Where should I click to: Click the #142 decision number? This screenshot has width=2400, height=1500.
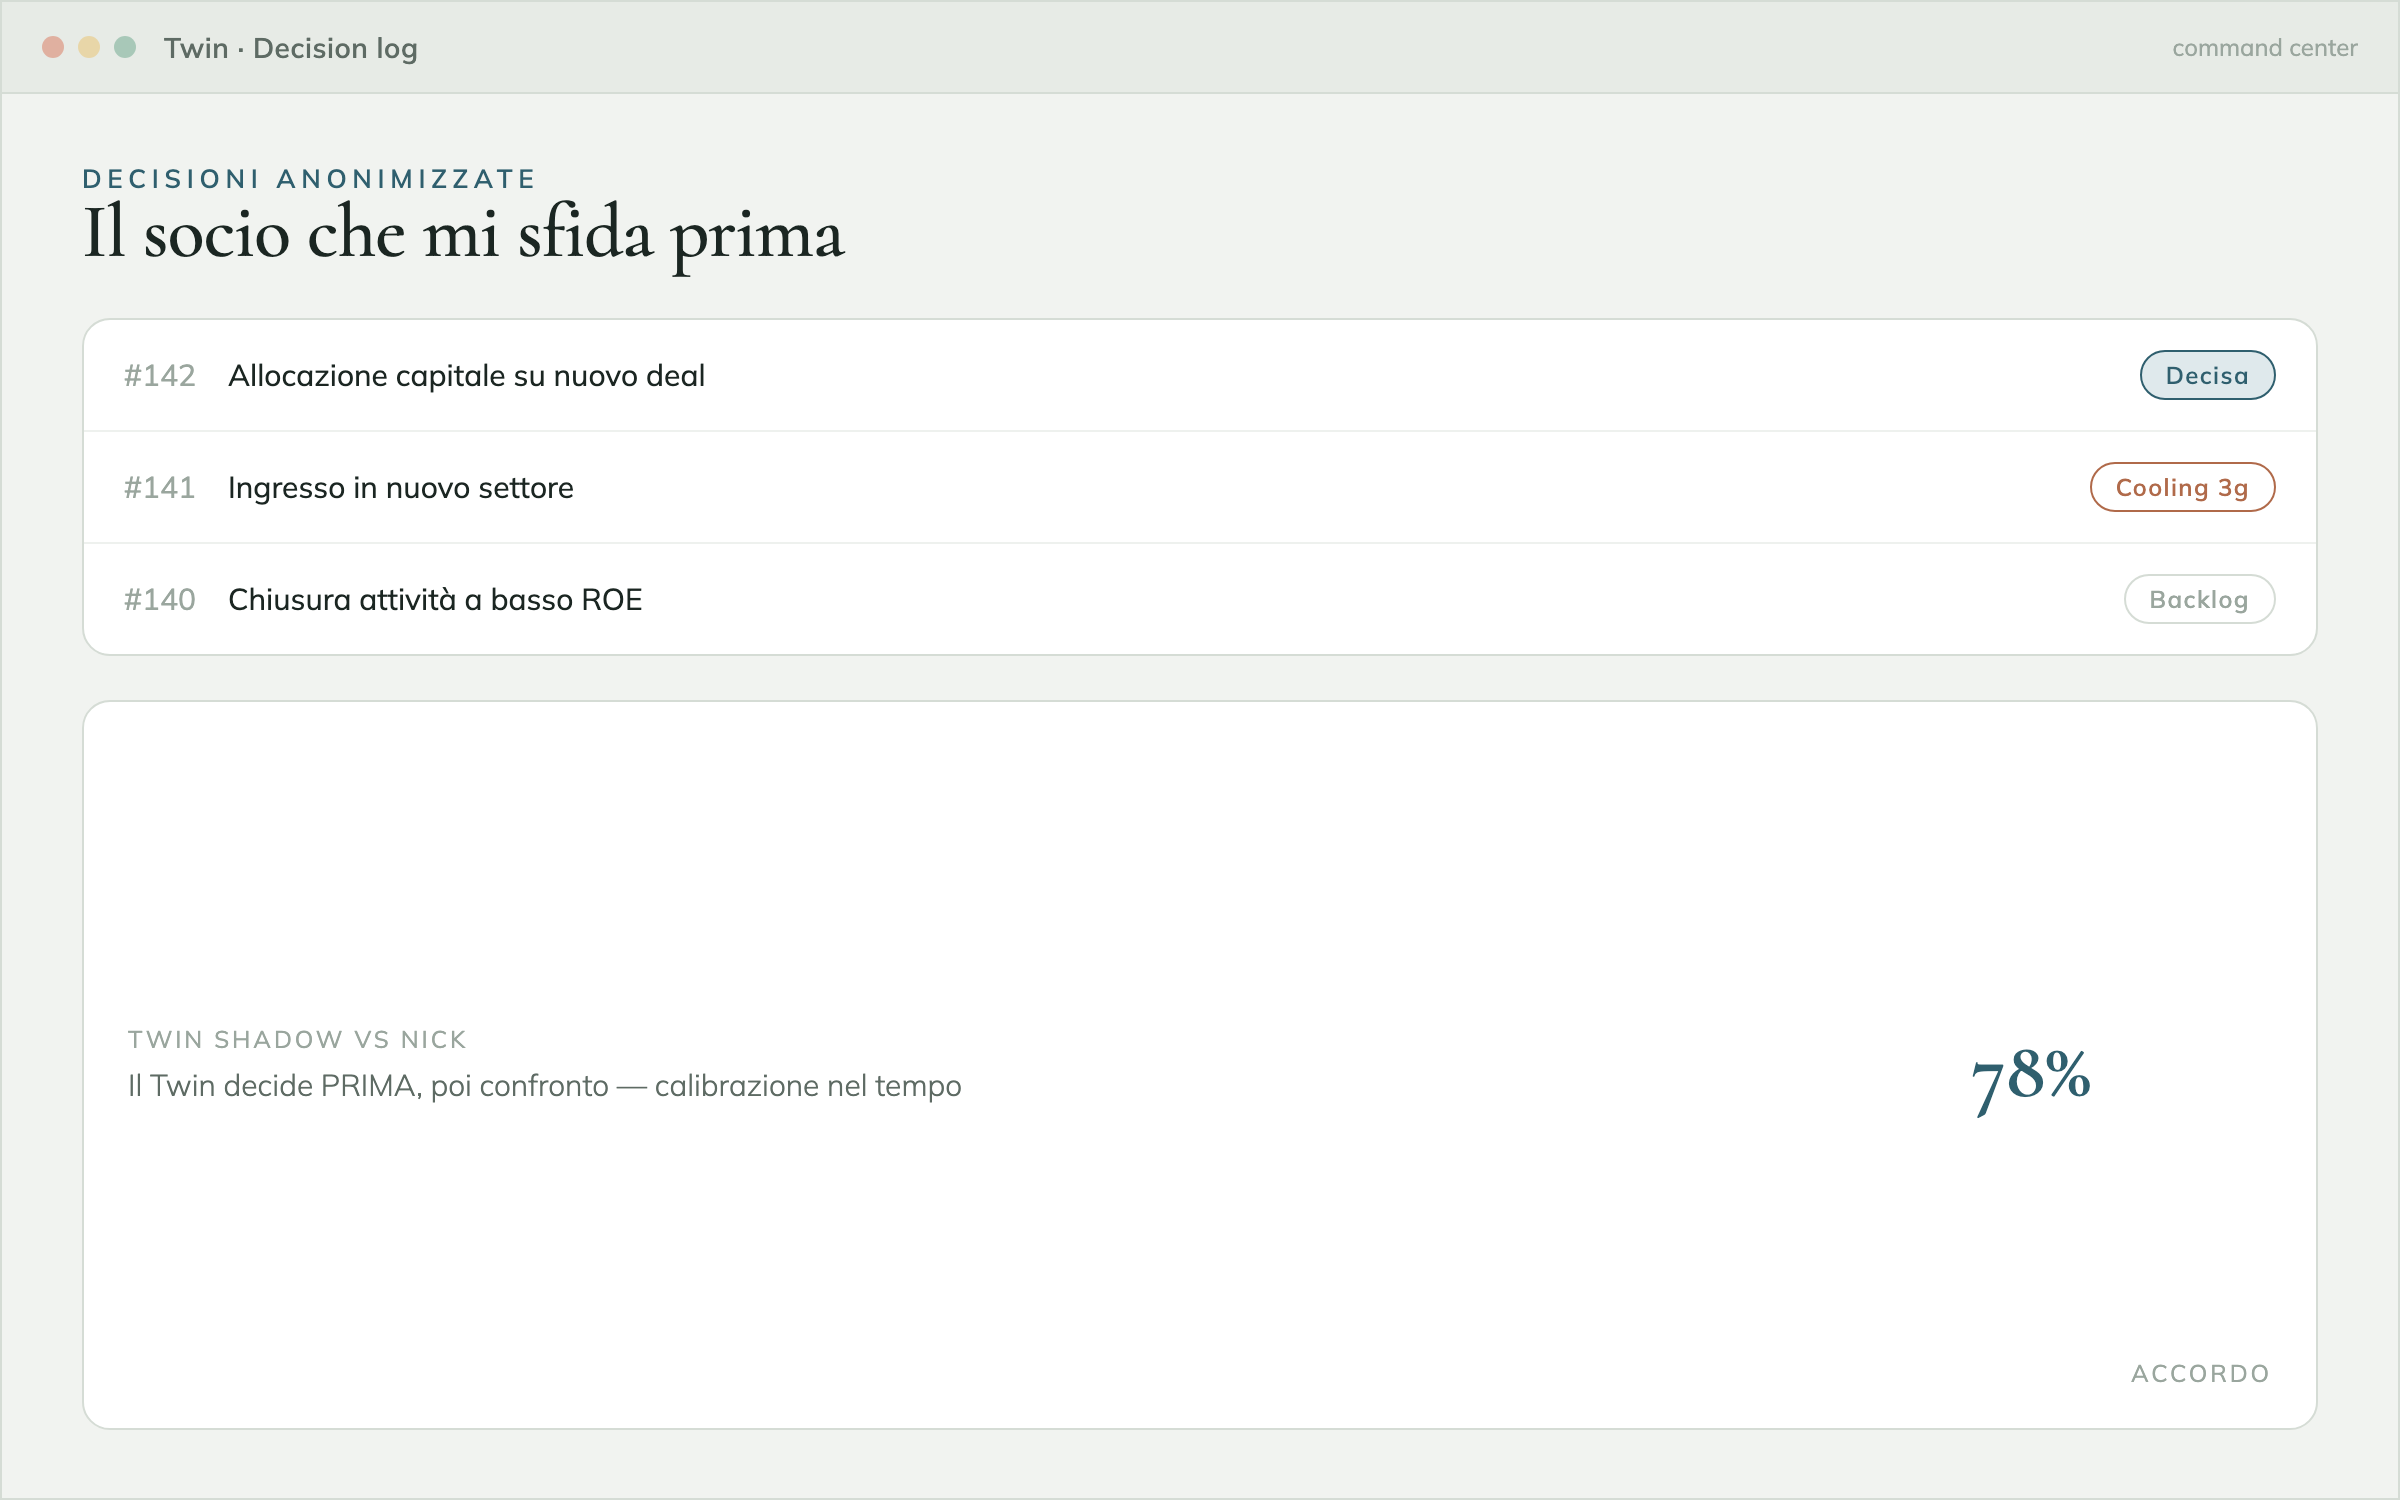[160, 376]
